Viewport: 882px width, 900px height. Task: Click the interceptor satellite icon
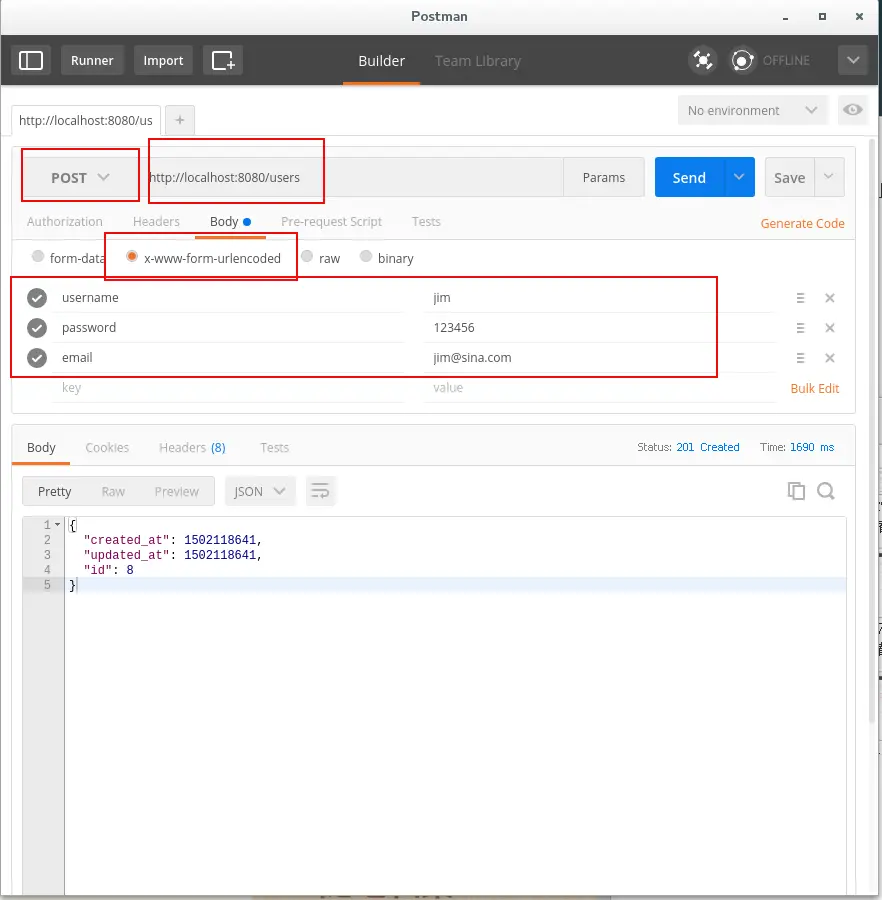point(702,60)
